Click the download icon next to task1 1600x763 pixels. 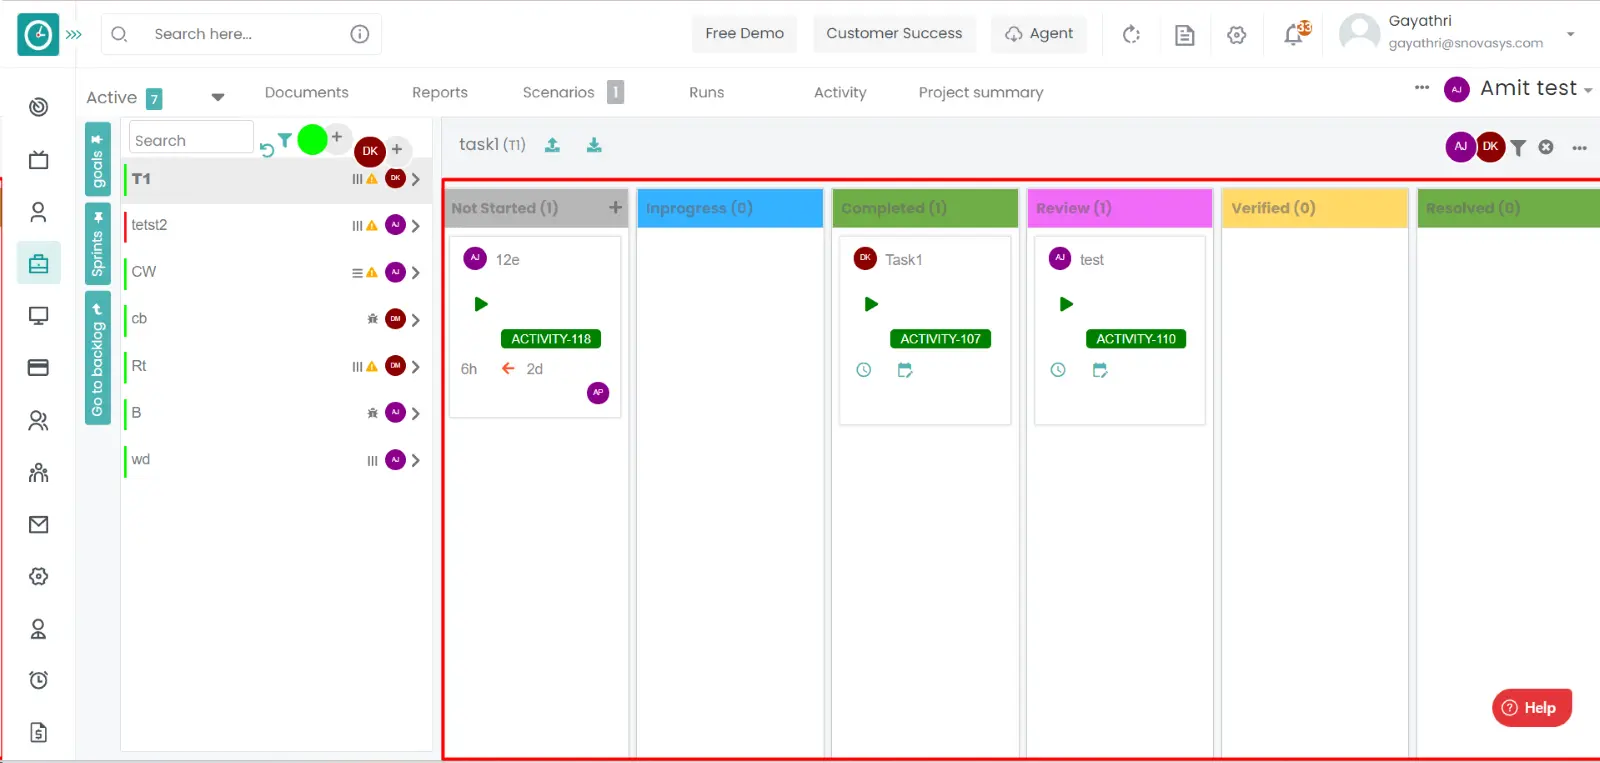pos(594,145)
